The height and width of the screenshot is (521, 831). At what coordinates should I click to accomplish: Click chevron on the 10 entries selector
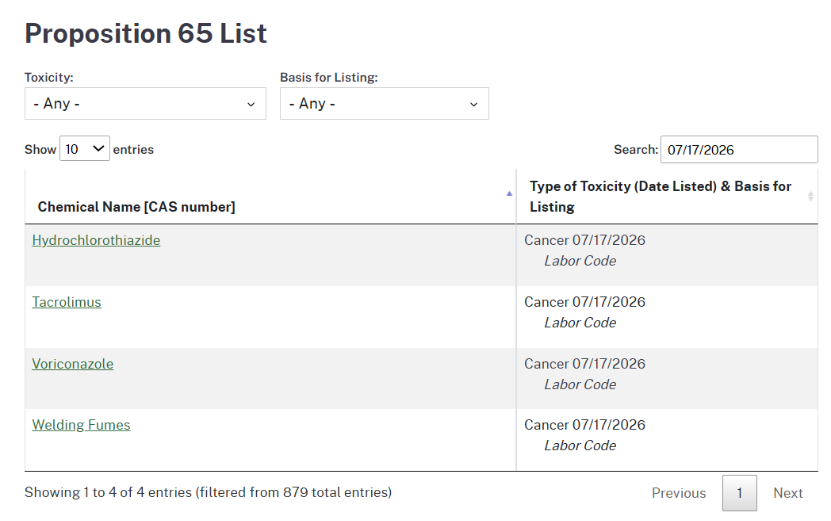coord(98,149)
